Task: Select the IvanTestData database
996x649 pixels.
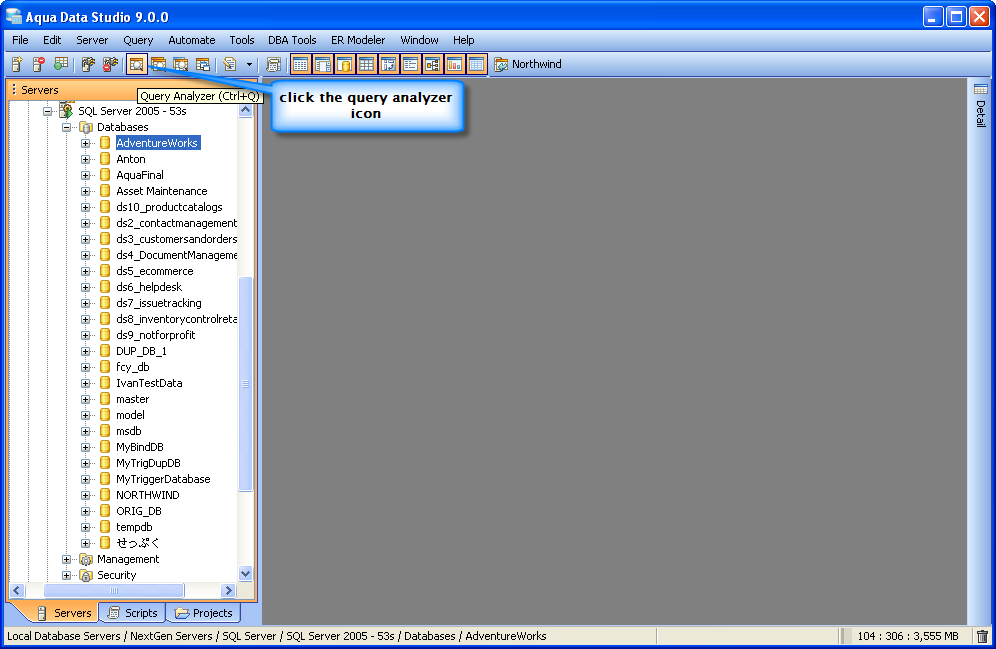Action: [149, 383]
